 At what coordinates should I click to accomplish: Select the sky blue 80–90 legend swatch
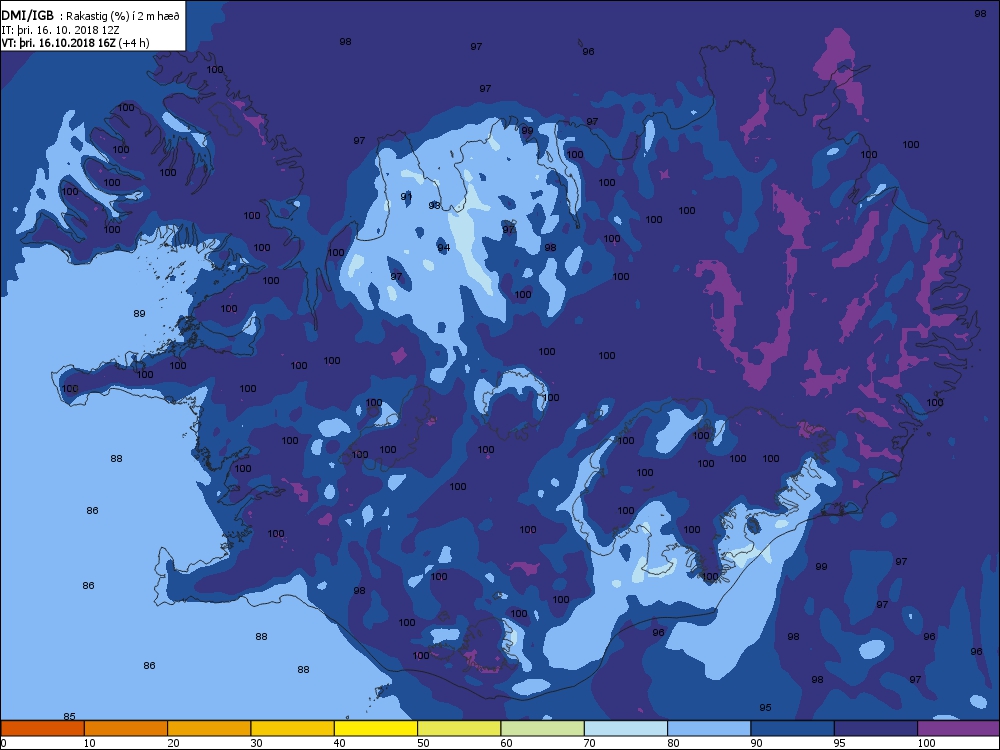[709, 728]
